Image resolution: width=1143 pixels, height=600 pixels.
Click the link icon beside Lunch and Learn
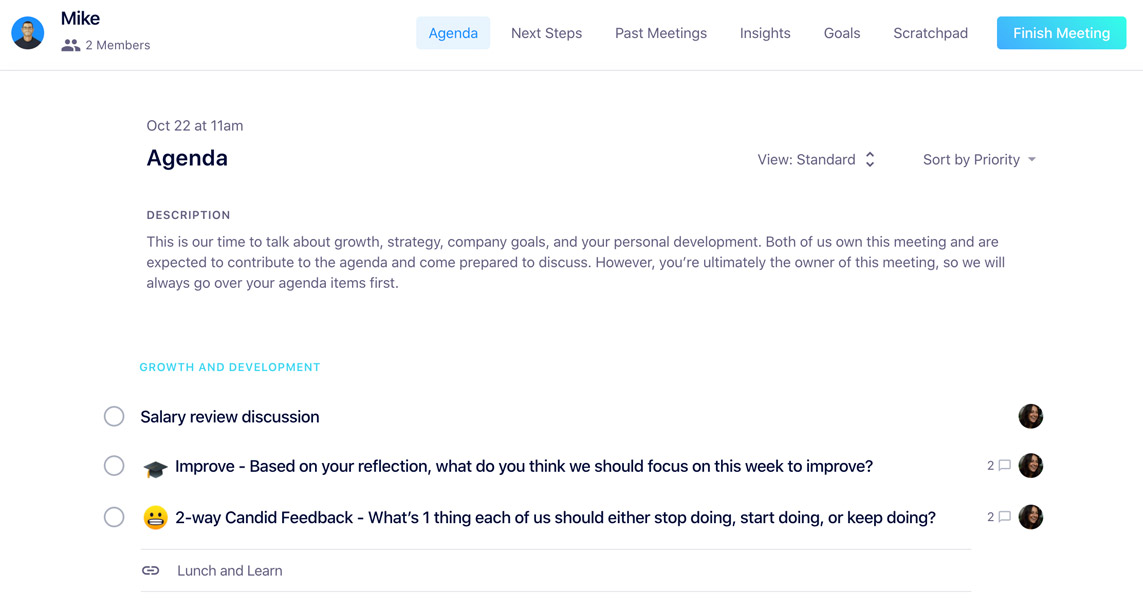pos(151,571)
